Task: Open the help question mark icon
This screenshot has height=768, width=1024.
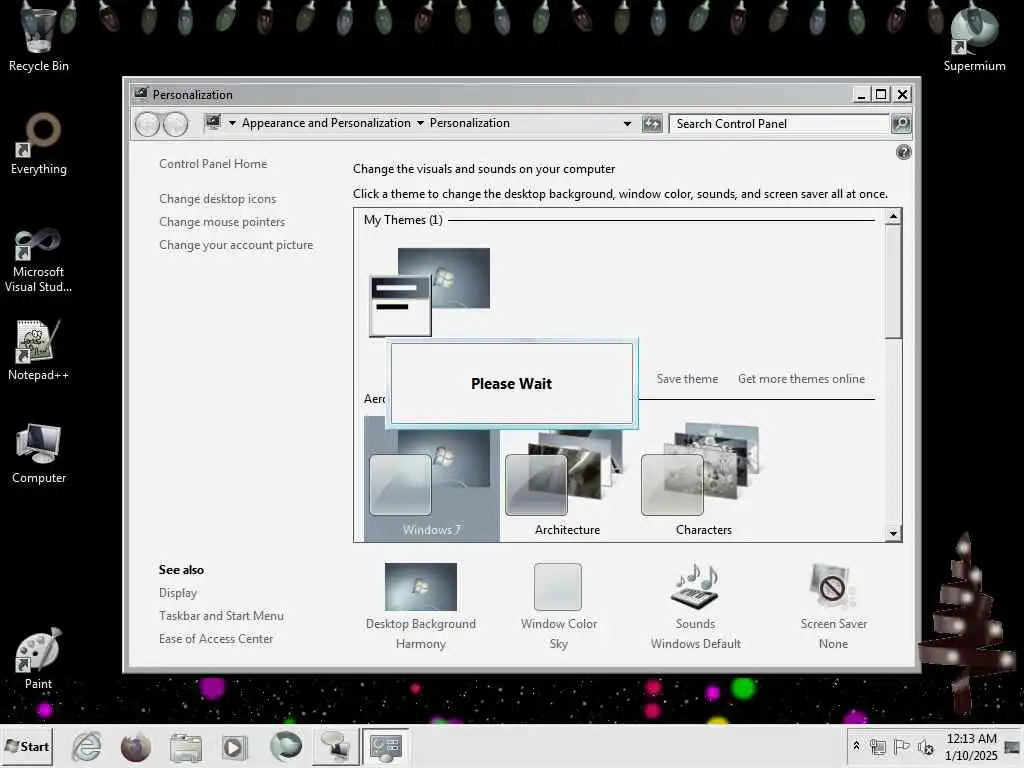Action: pos(903,152)
